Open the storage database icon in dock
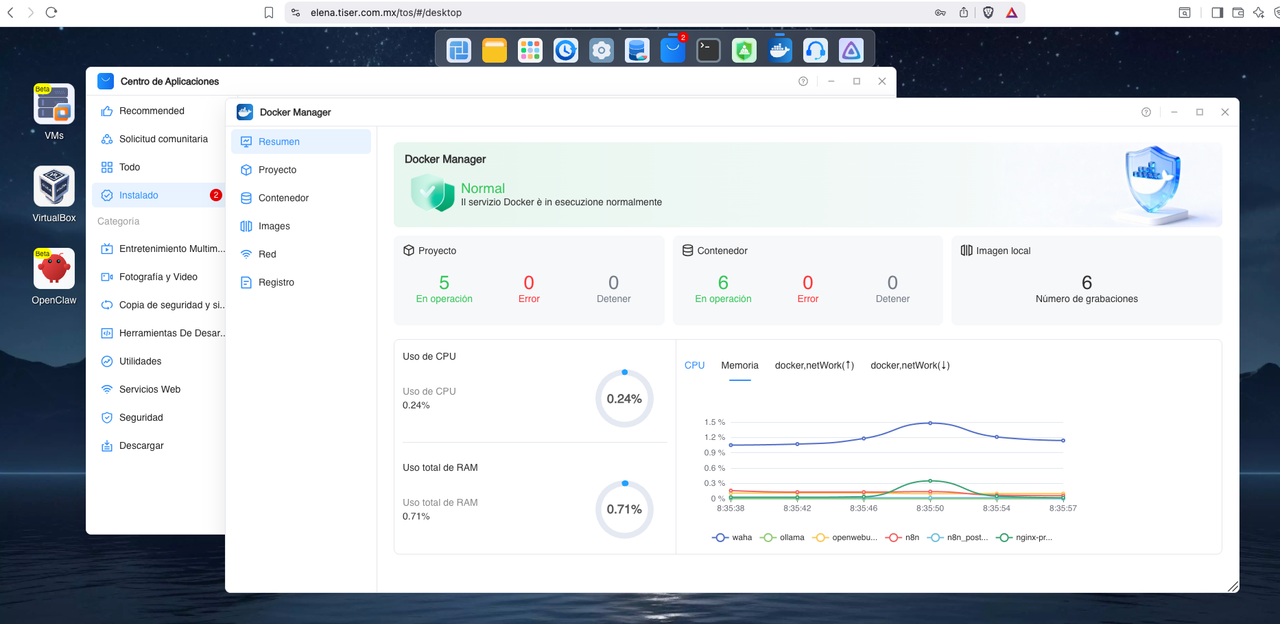The height and width of the screenshot is (624, 1280). 637,50
